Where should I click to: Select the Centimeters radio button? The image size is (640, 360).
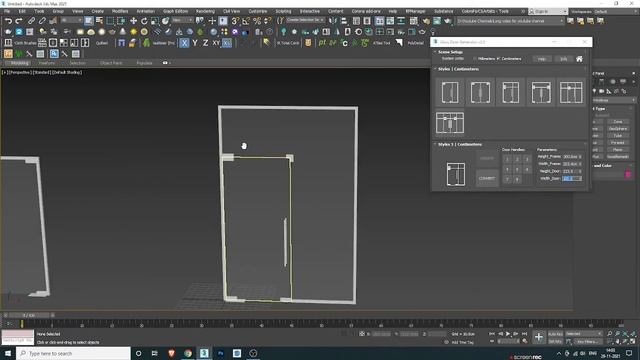pos(498,59)
